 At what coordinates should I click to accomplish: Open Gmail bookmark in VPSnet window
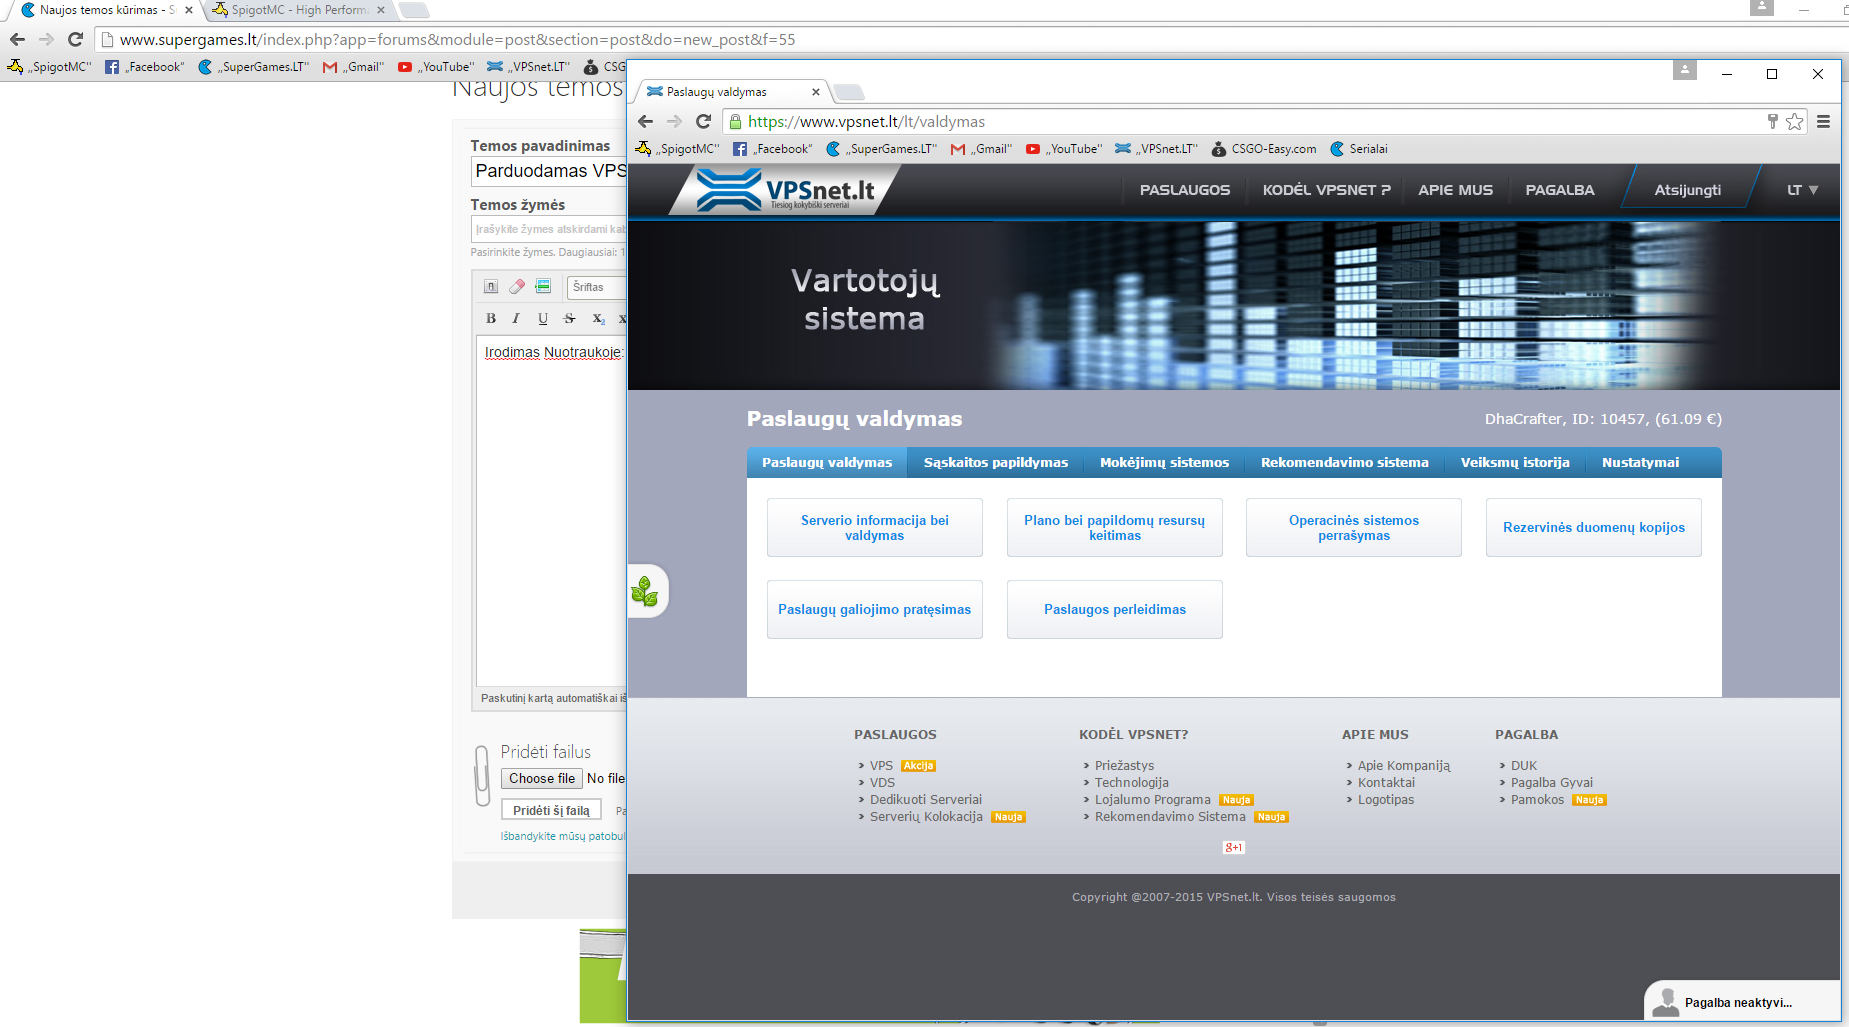(981, 149)
